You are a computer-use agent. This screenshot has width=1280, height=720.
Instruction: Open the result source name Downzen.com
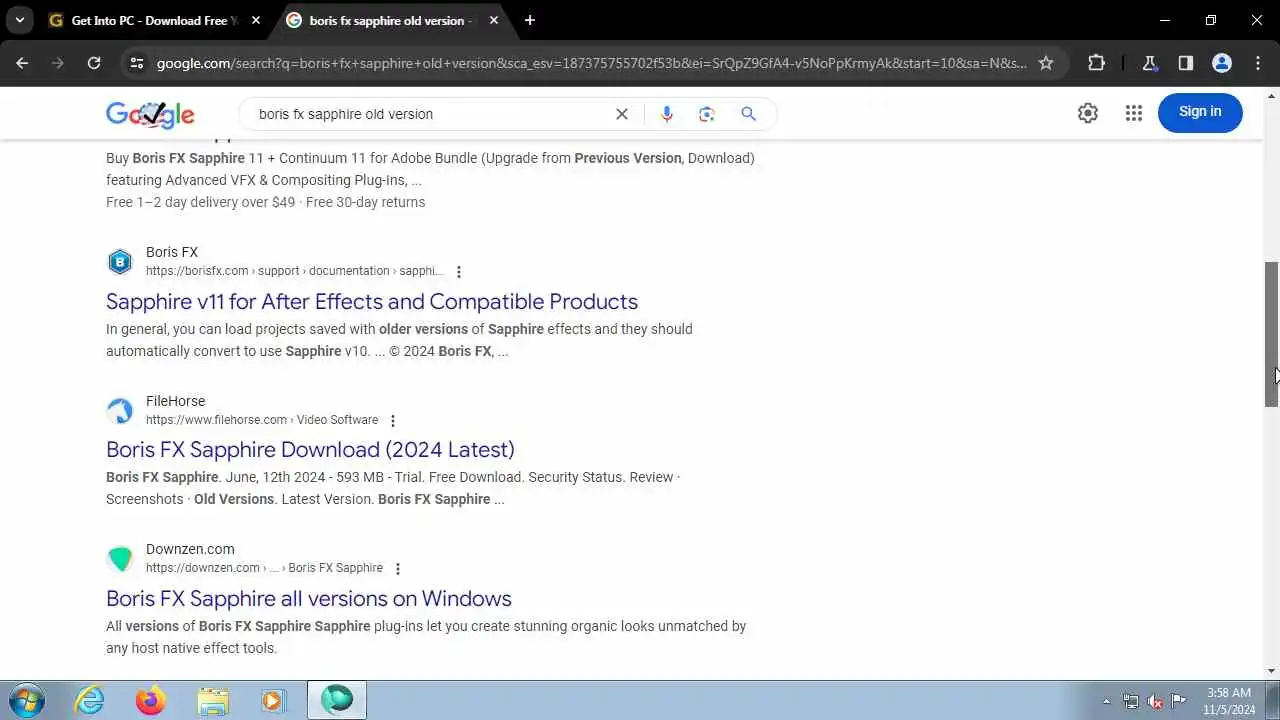pos(190,549)
